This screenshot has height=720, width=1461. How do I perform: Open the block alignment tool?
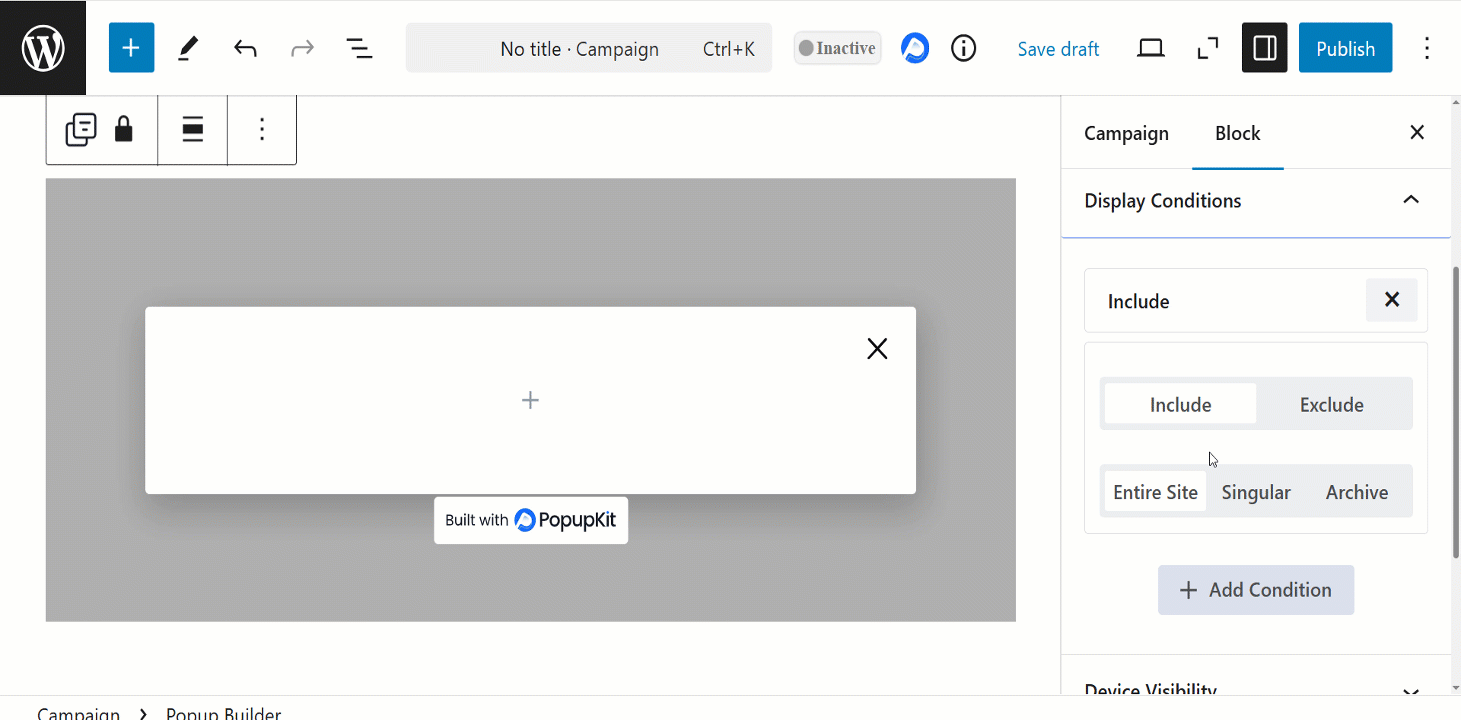point(193,130)
